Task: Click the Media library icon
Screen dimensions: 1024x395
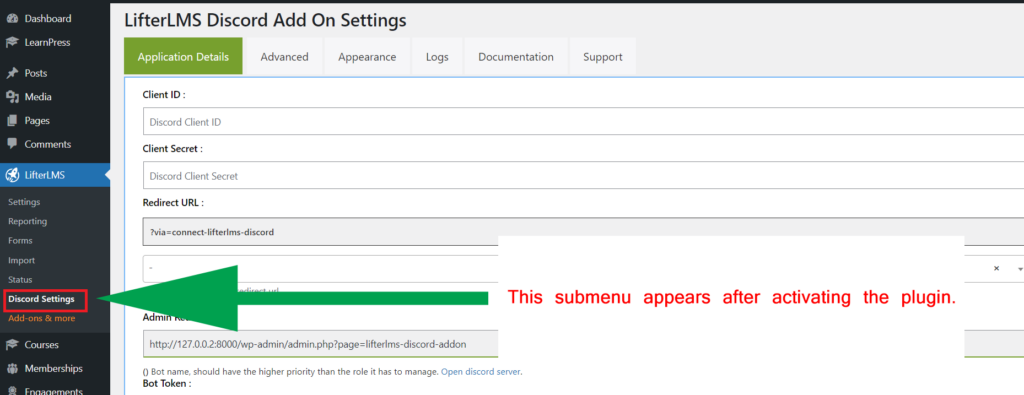Action: (x=12, y=97)
